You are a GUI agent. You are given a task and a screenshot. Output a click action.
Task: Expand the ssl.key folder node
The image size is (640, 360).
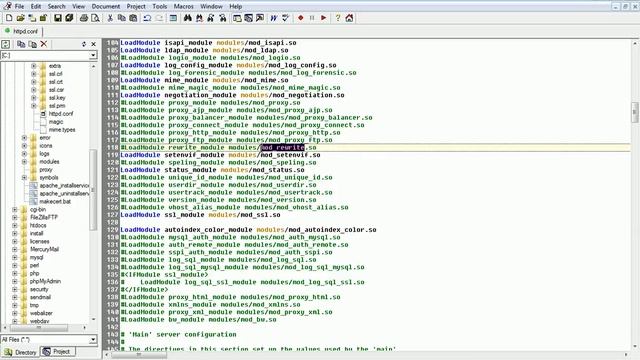click(33, 98)
